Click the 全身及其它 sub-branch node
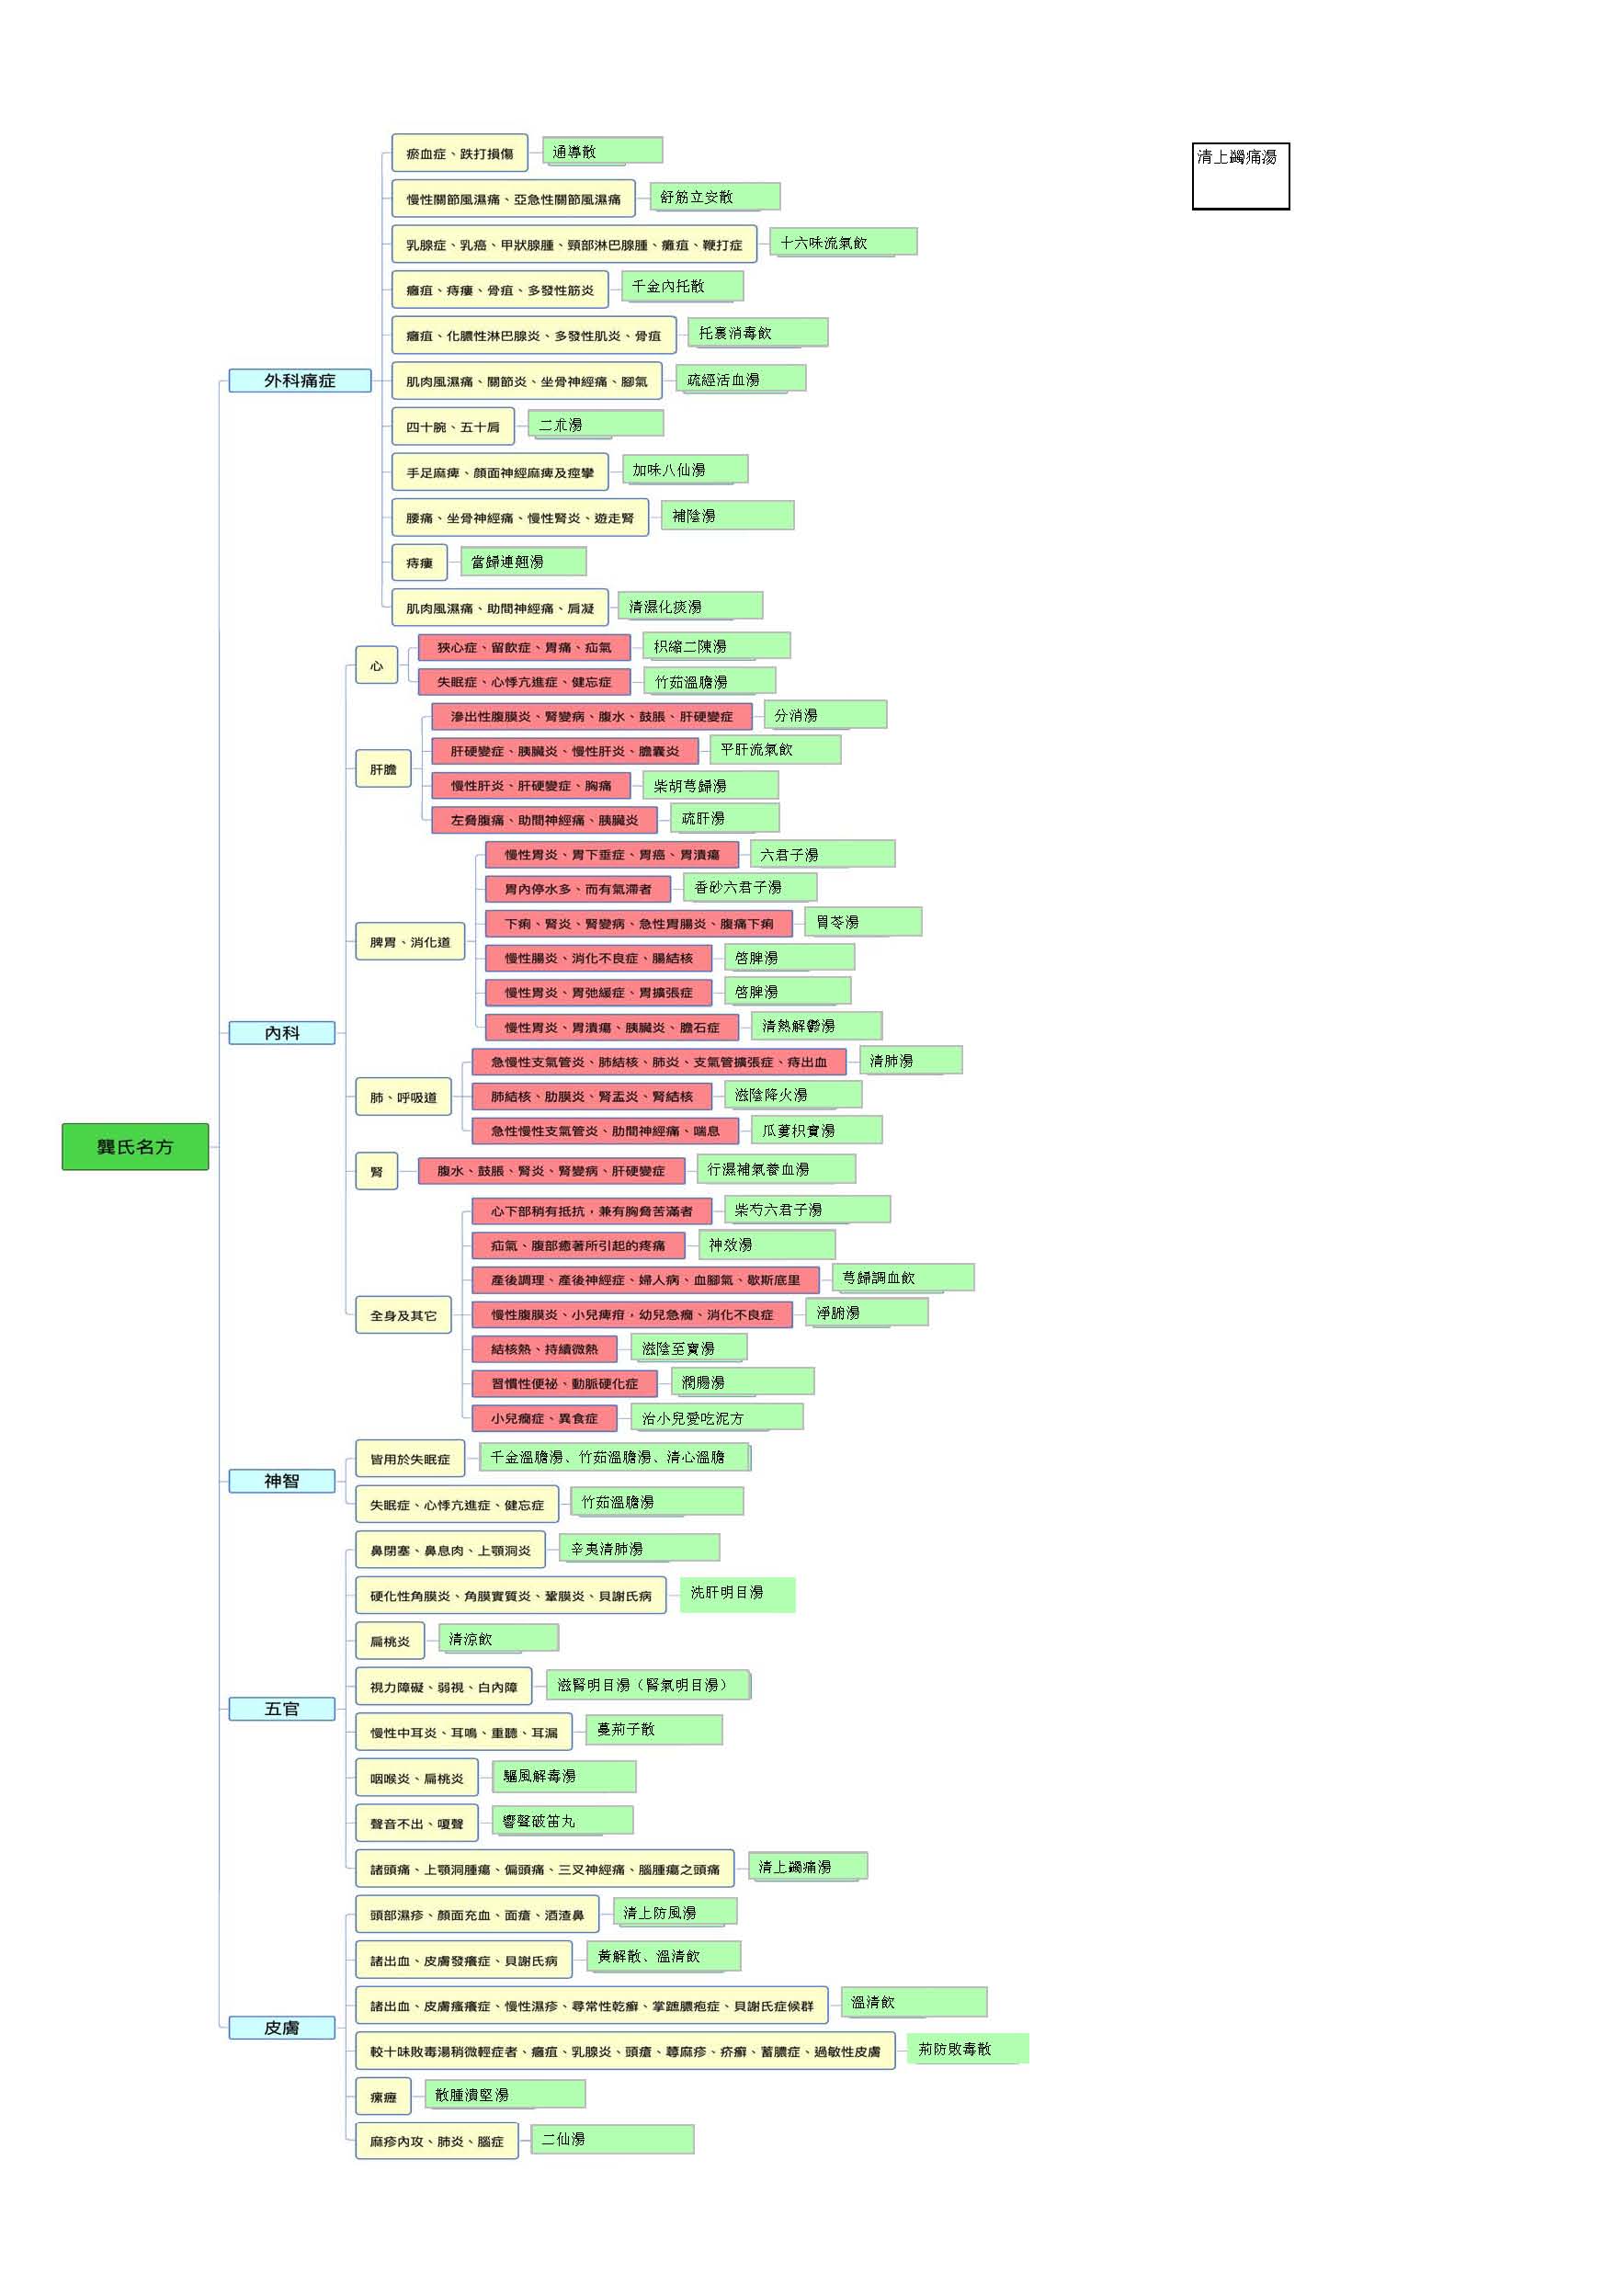 click(x=403, y=1315)
